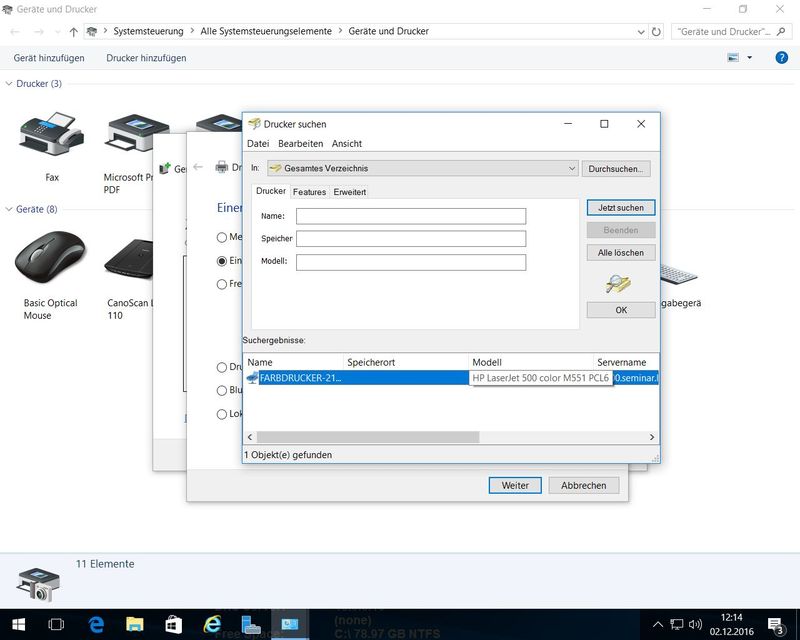This screenshot has width=800, height=640.
Task: Open help with the blue question mark
Action: pos(782,58)
